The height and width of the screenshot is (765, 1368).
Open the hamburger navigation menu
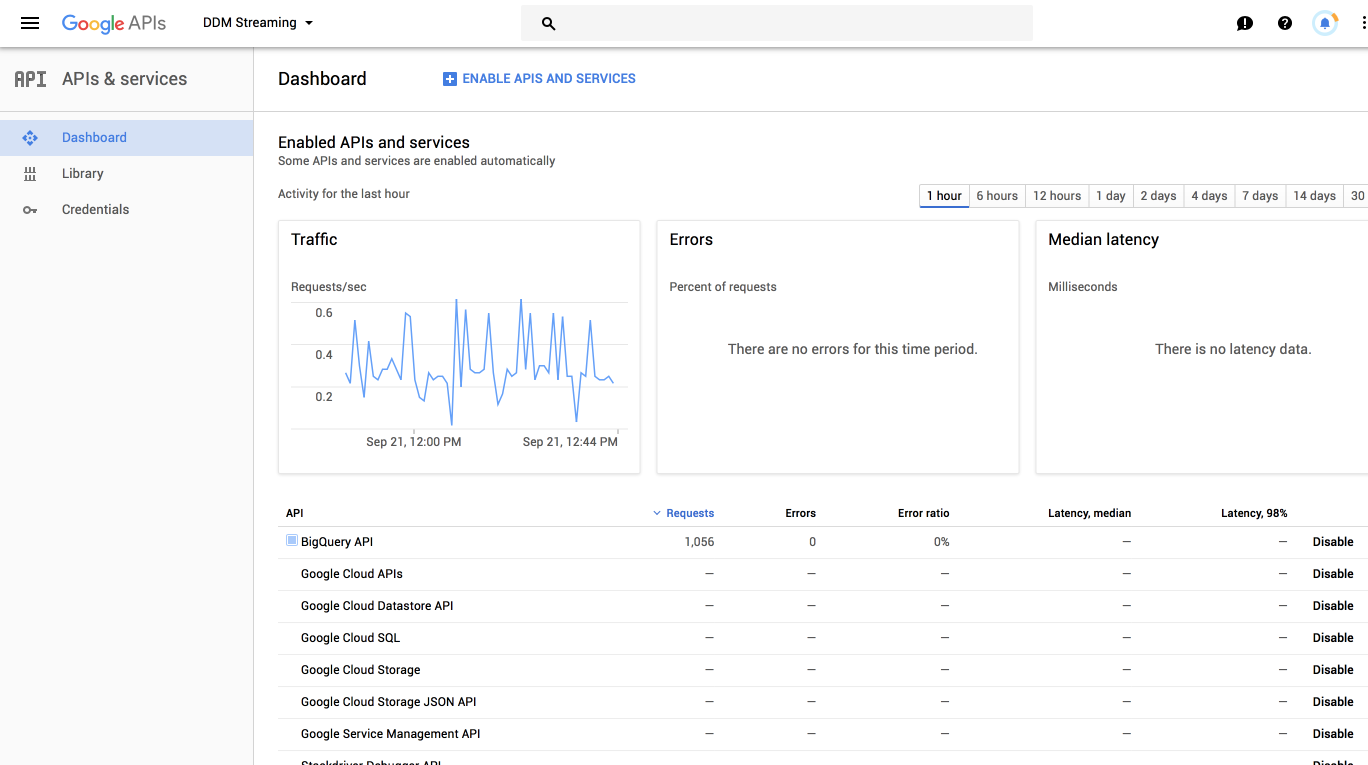tap(30, 23)
